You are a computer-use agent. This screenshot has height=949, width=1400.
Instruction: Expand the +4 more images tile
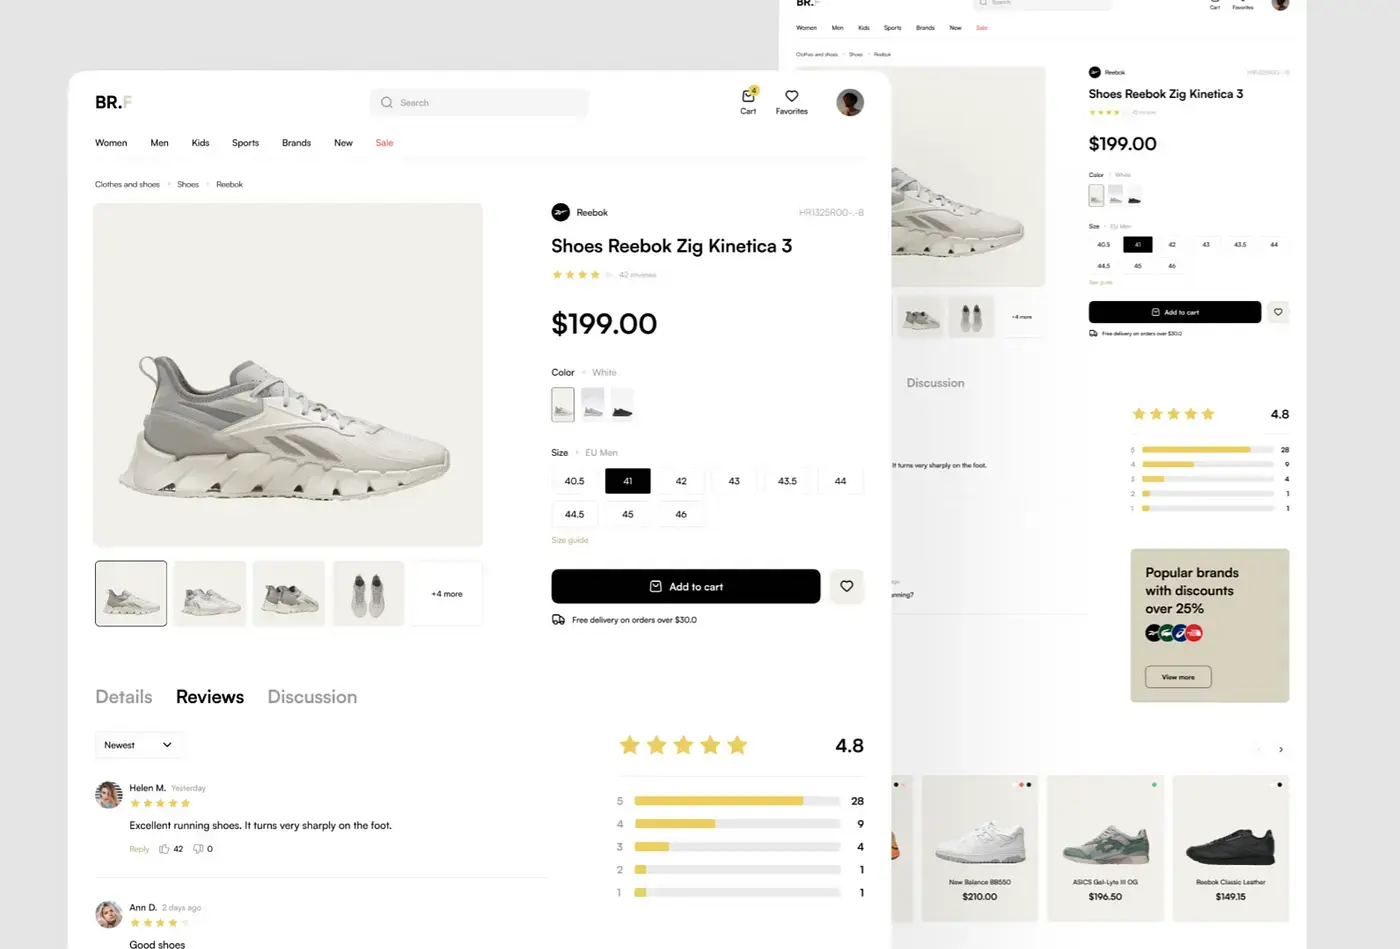(x=446, y=594)
